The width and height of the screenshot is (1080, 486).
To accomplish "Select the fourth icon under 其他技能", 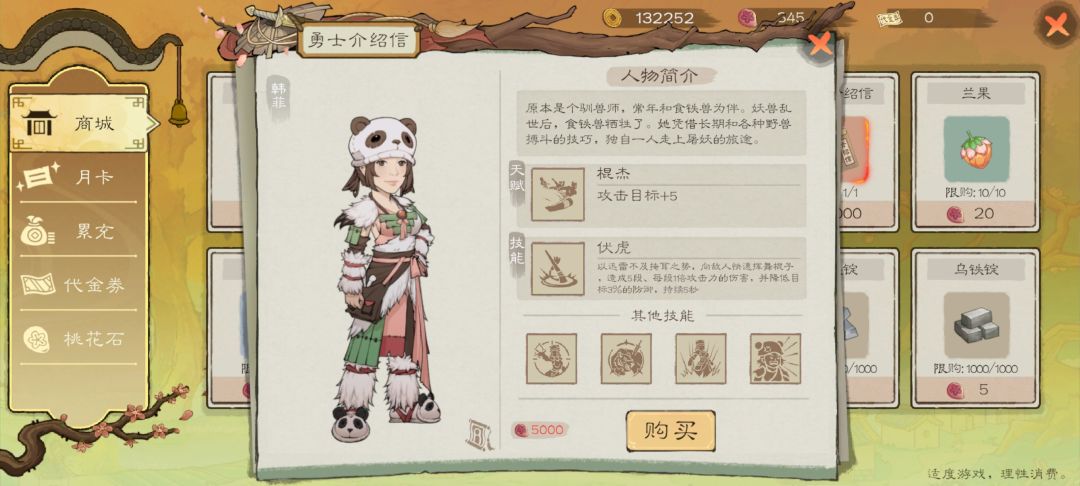I will [x=776, y=359].
